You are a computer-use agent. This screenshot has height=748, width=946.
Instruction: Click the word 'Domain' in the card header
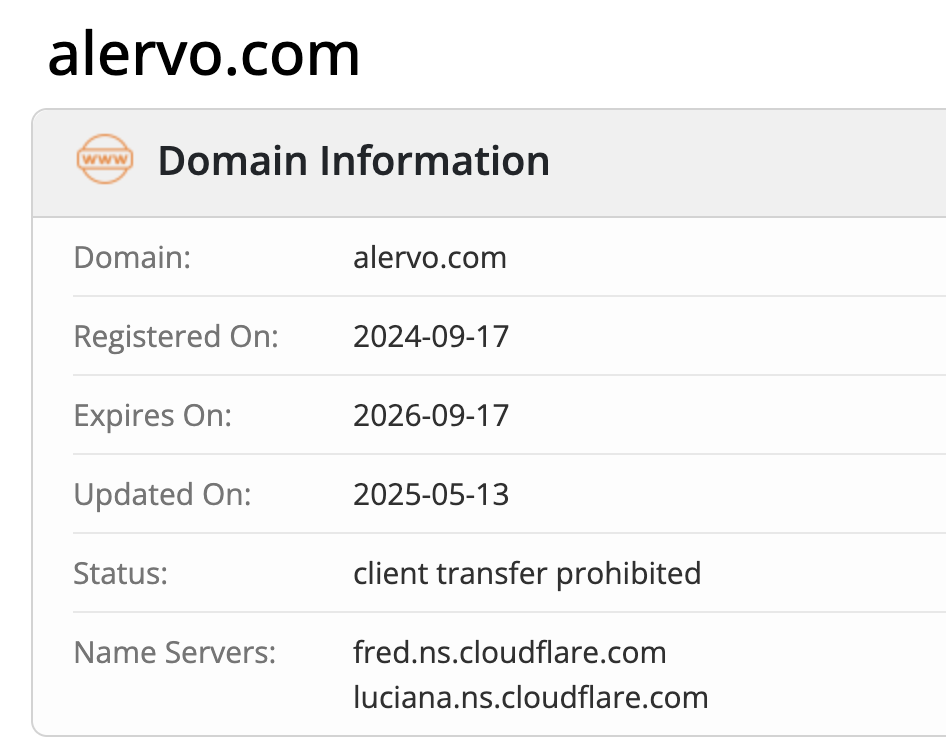(233, 160)
